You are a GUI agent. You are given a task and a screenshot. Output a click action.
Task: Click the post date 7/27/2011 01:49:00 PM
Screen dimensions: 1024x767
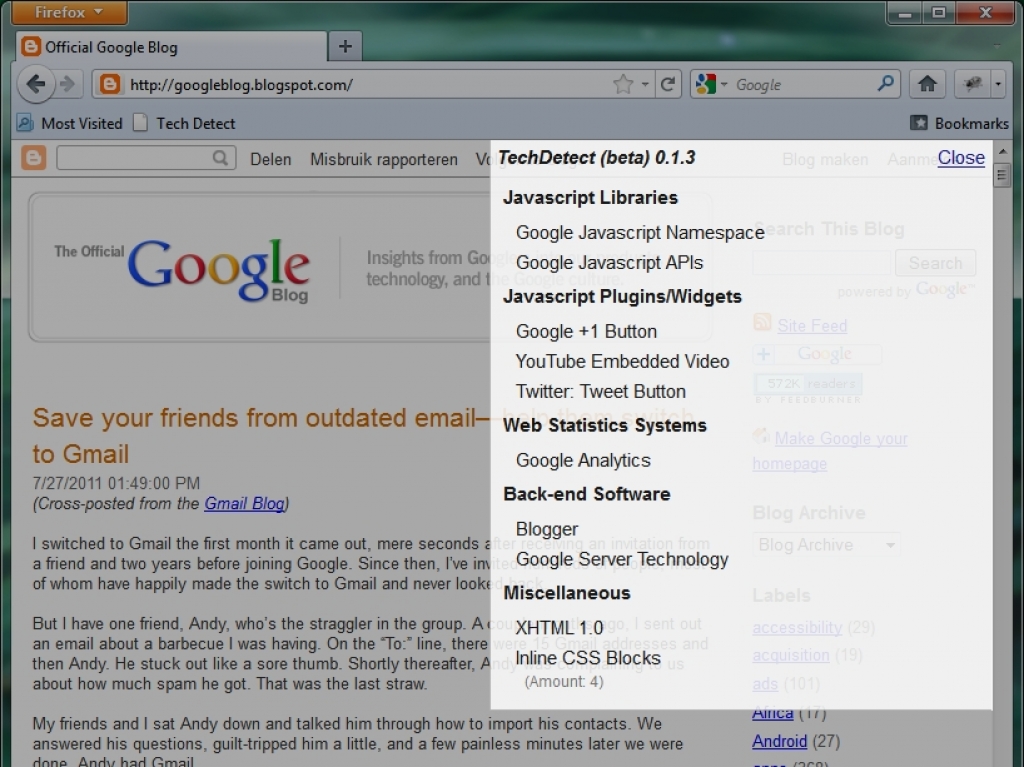(116, 483)
